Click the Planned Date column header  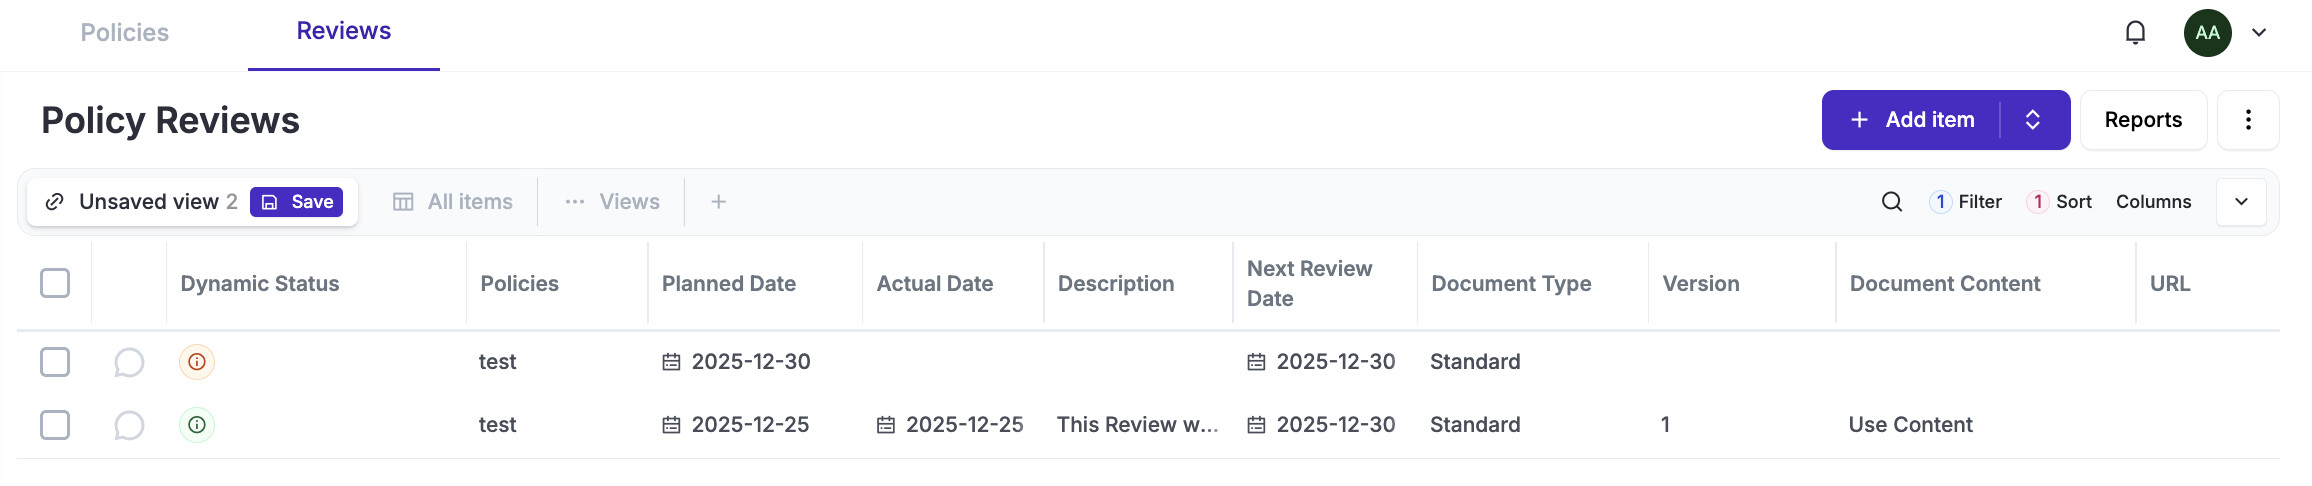pos(729,284)
